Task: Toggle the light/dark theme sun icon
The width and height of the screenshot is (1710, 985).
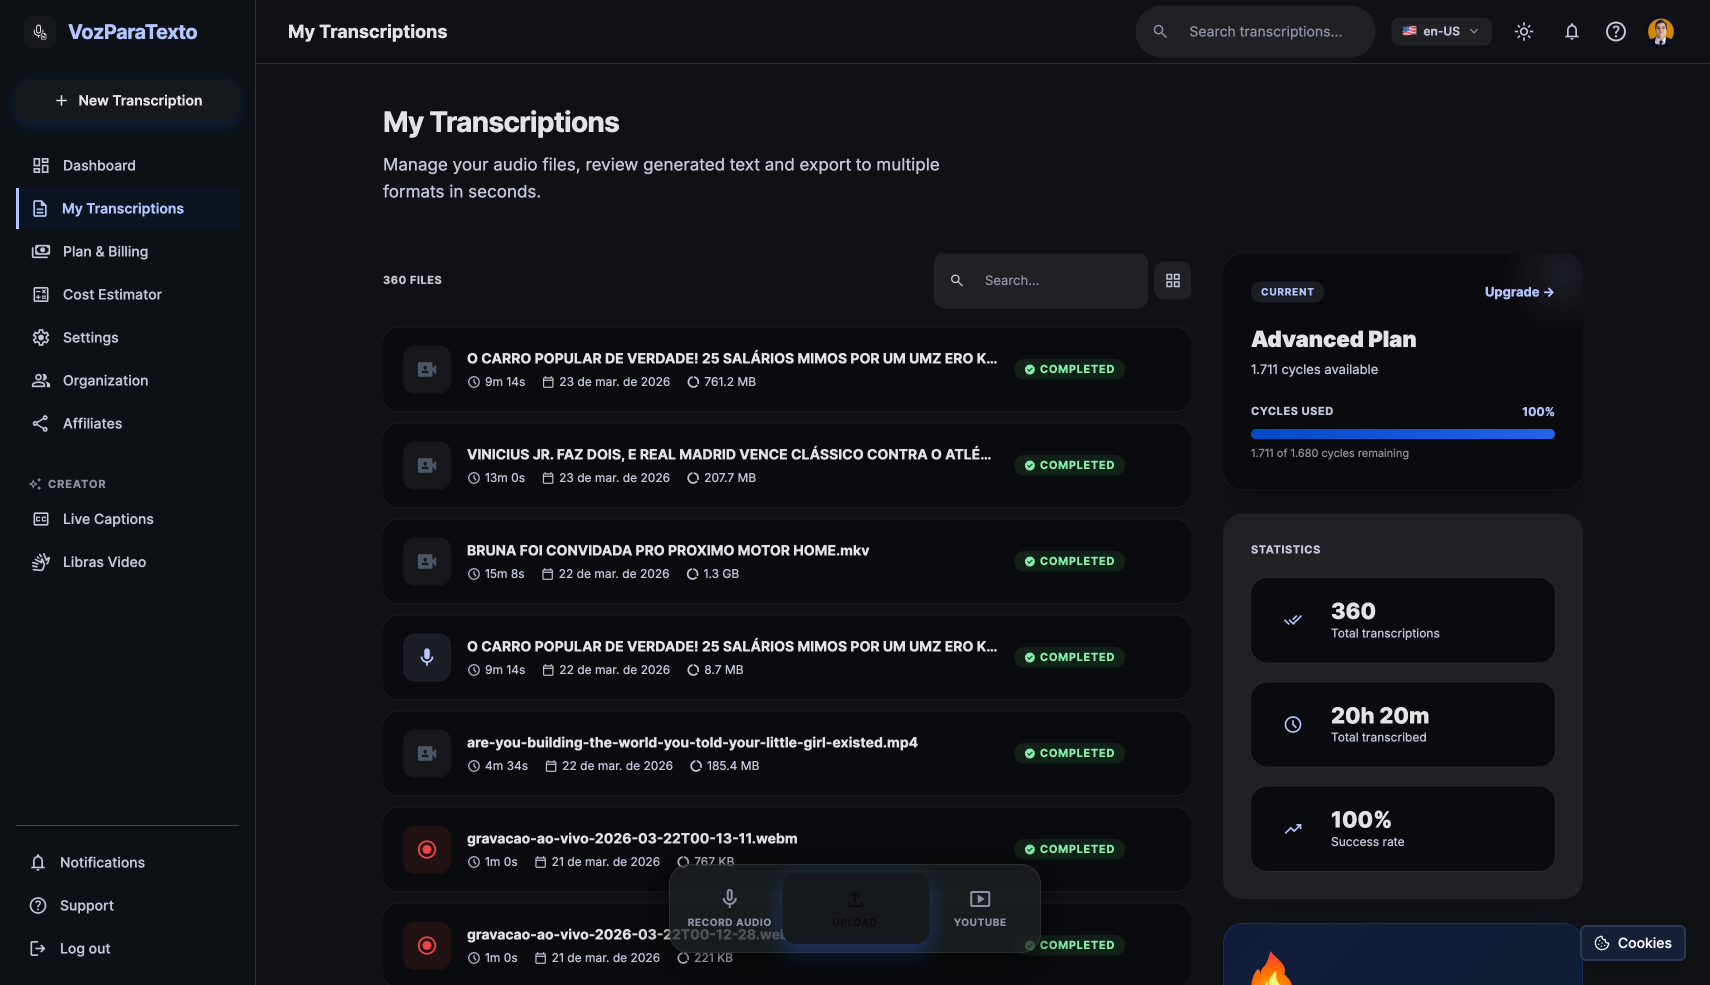Action: pyautogui.click(x=1523, y=32)
